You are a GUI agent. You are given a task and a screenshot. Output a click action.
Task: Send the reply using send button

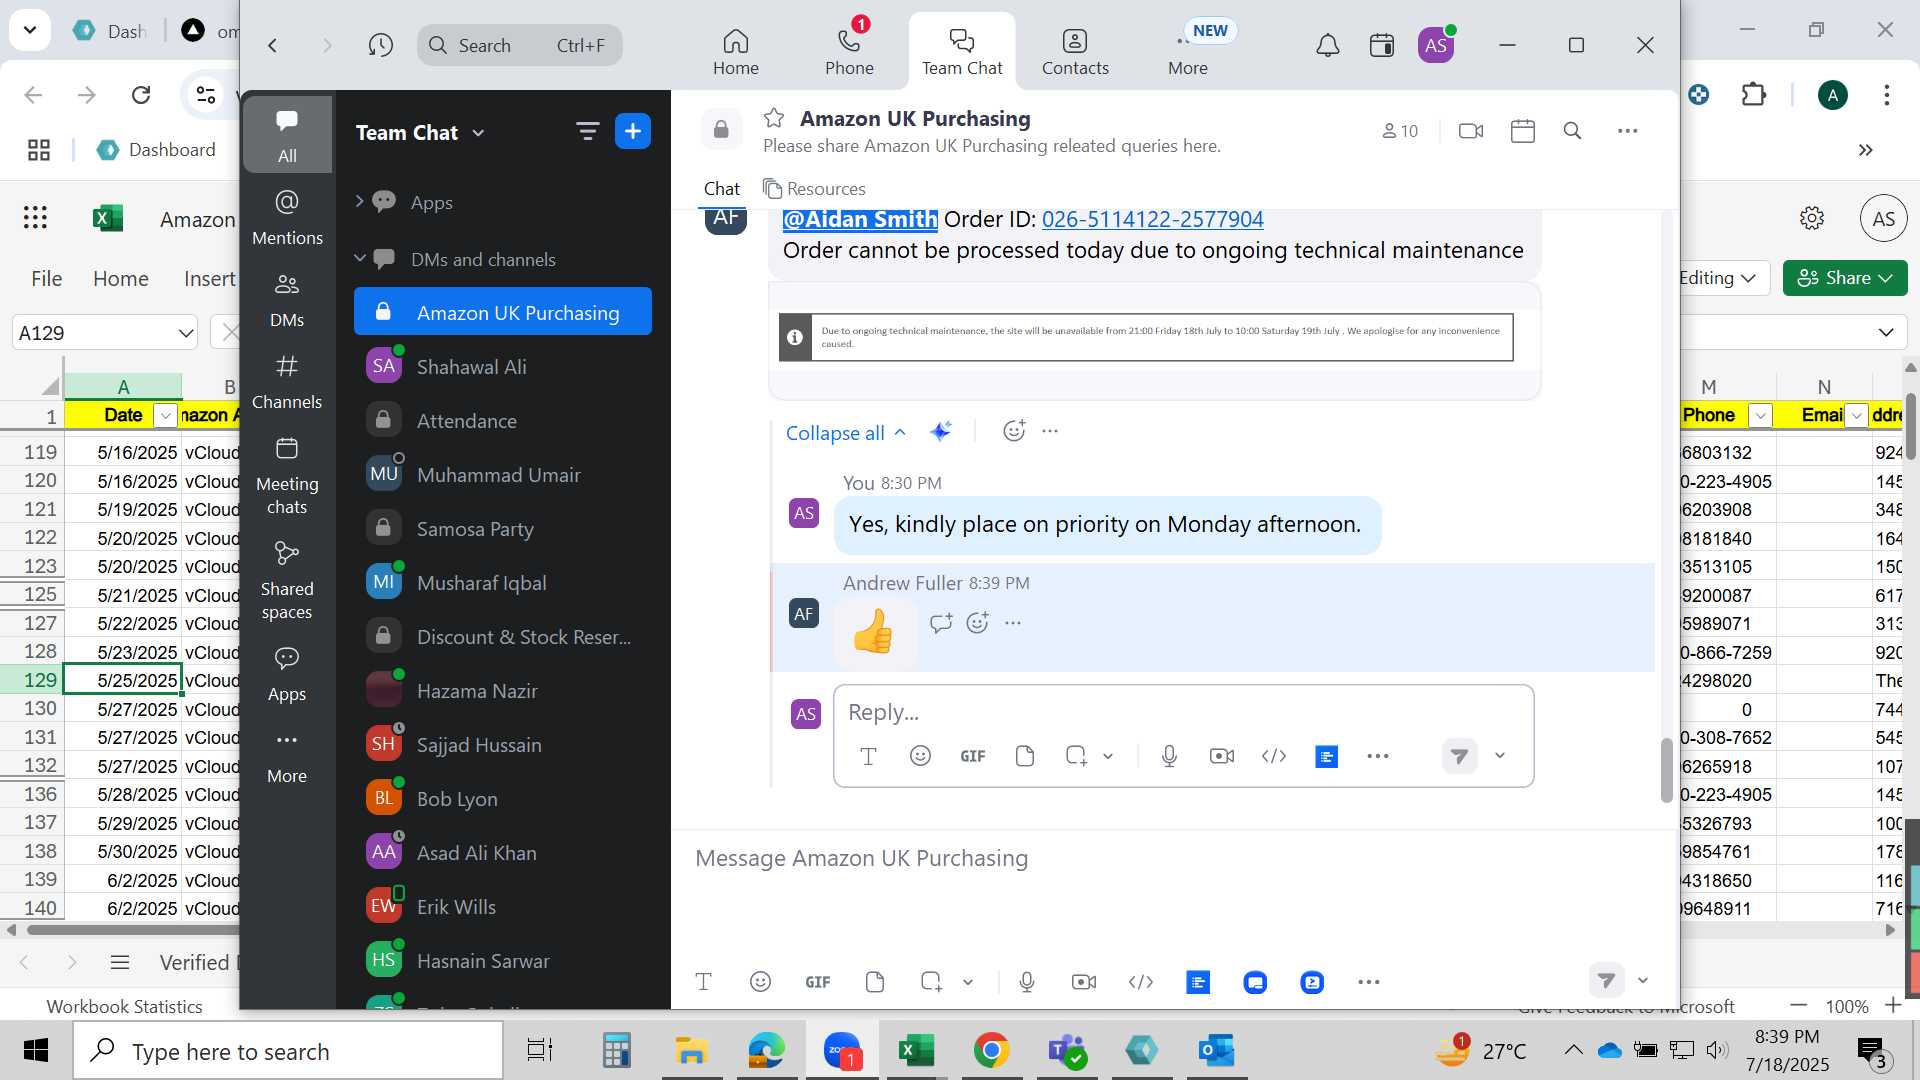coord(1460,756)
